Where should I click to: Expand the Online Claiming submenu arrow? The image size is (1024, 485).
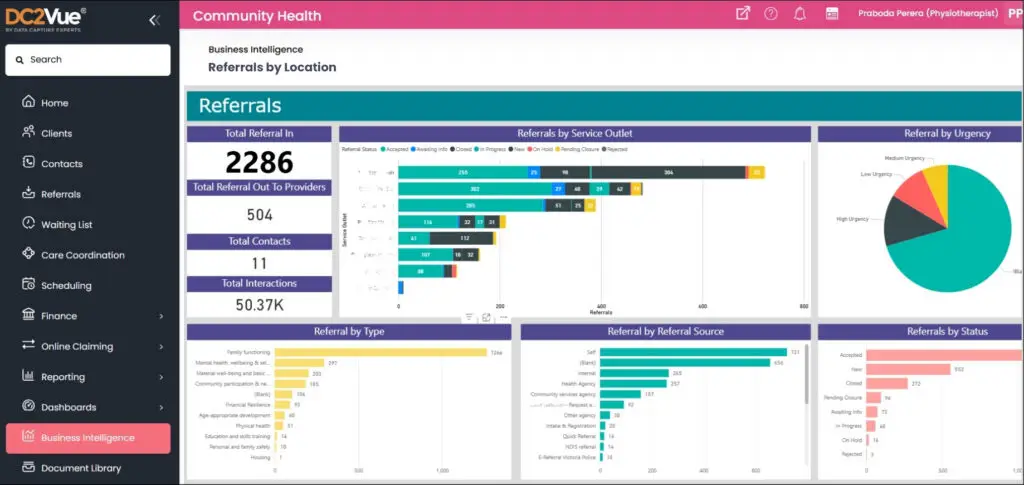[x=161, y=347]
